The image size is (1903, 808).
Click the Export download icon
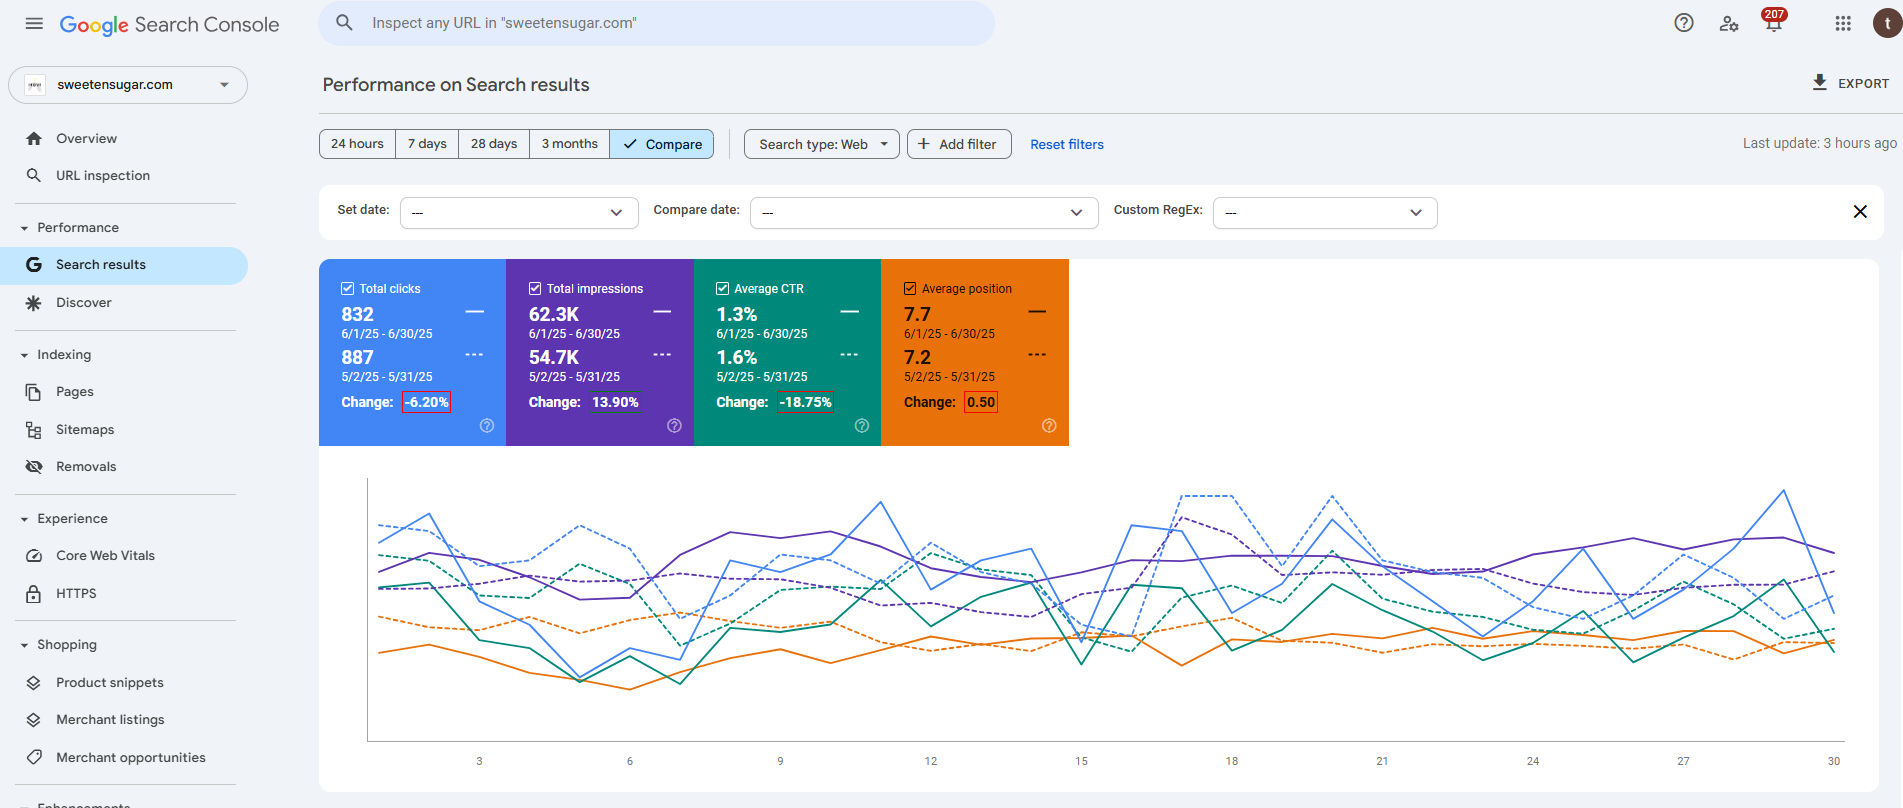(1820, 83)
